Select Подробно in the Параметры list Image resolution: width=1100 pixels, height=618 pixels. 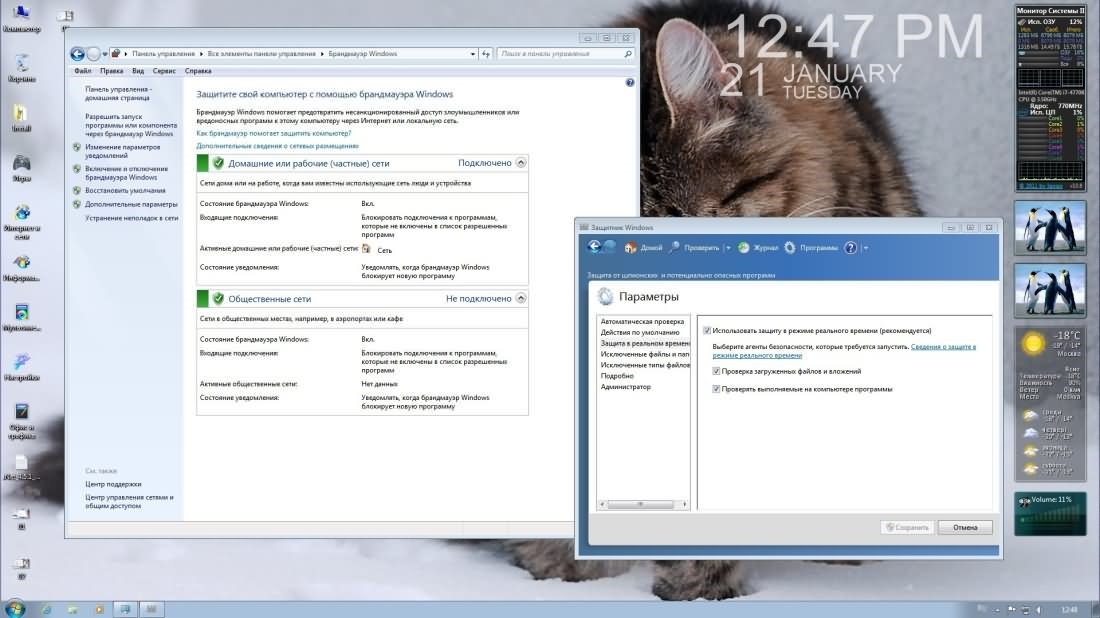617,376
